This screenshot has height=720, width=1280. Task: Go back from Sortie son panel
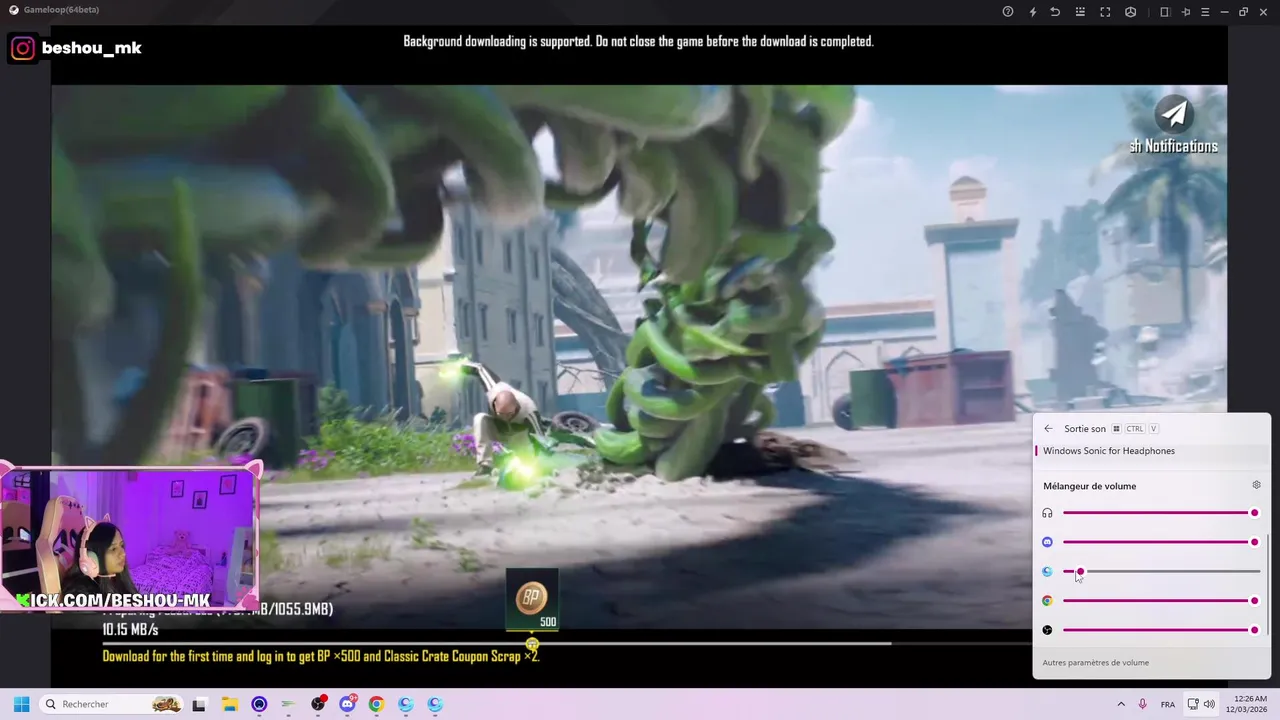[x=1048, y=429]
